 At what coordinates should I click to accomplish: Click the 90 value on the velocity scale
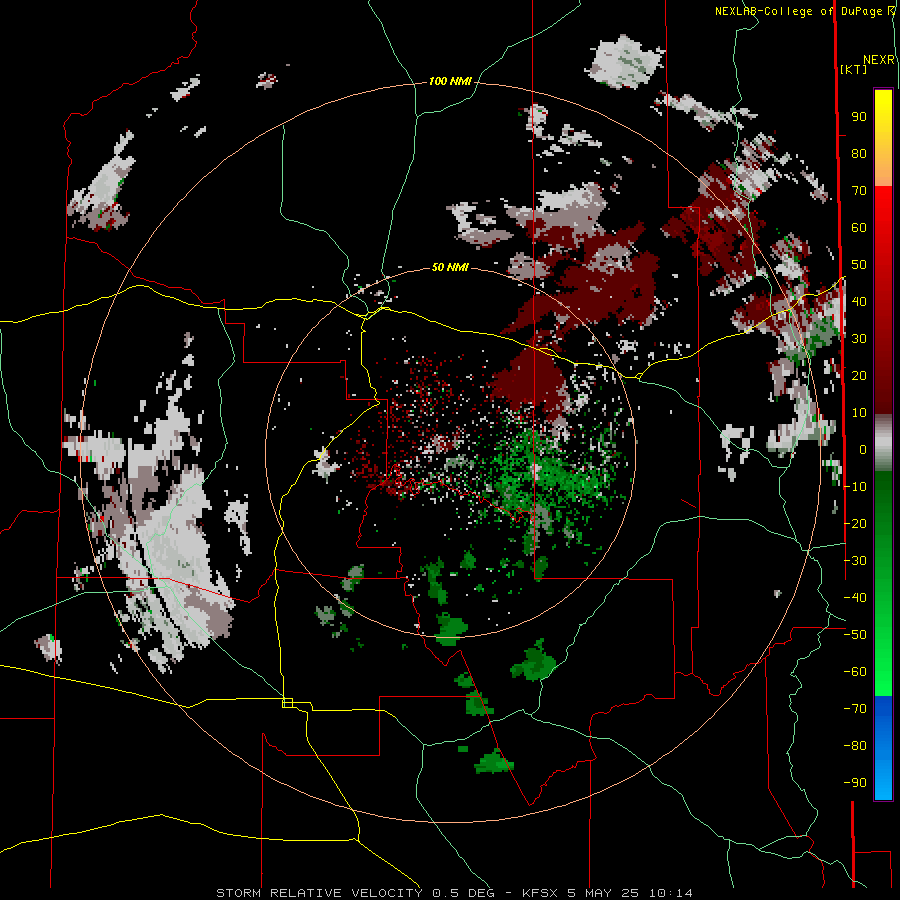point(859,117)
